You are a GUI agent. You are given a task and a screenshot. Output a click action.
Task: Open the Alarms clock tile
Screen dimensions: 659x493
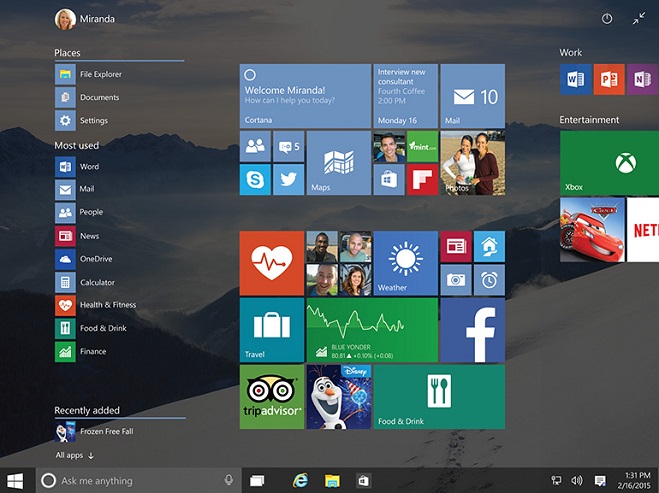tap(490, 280)
